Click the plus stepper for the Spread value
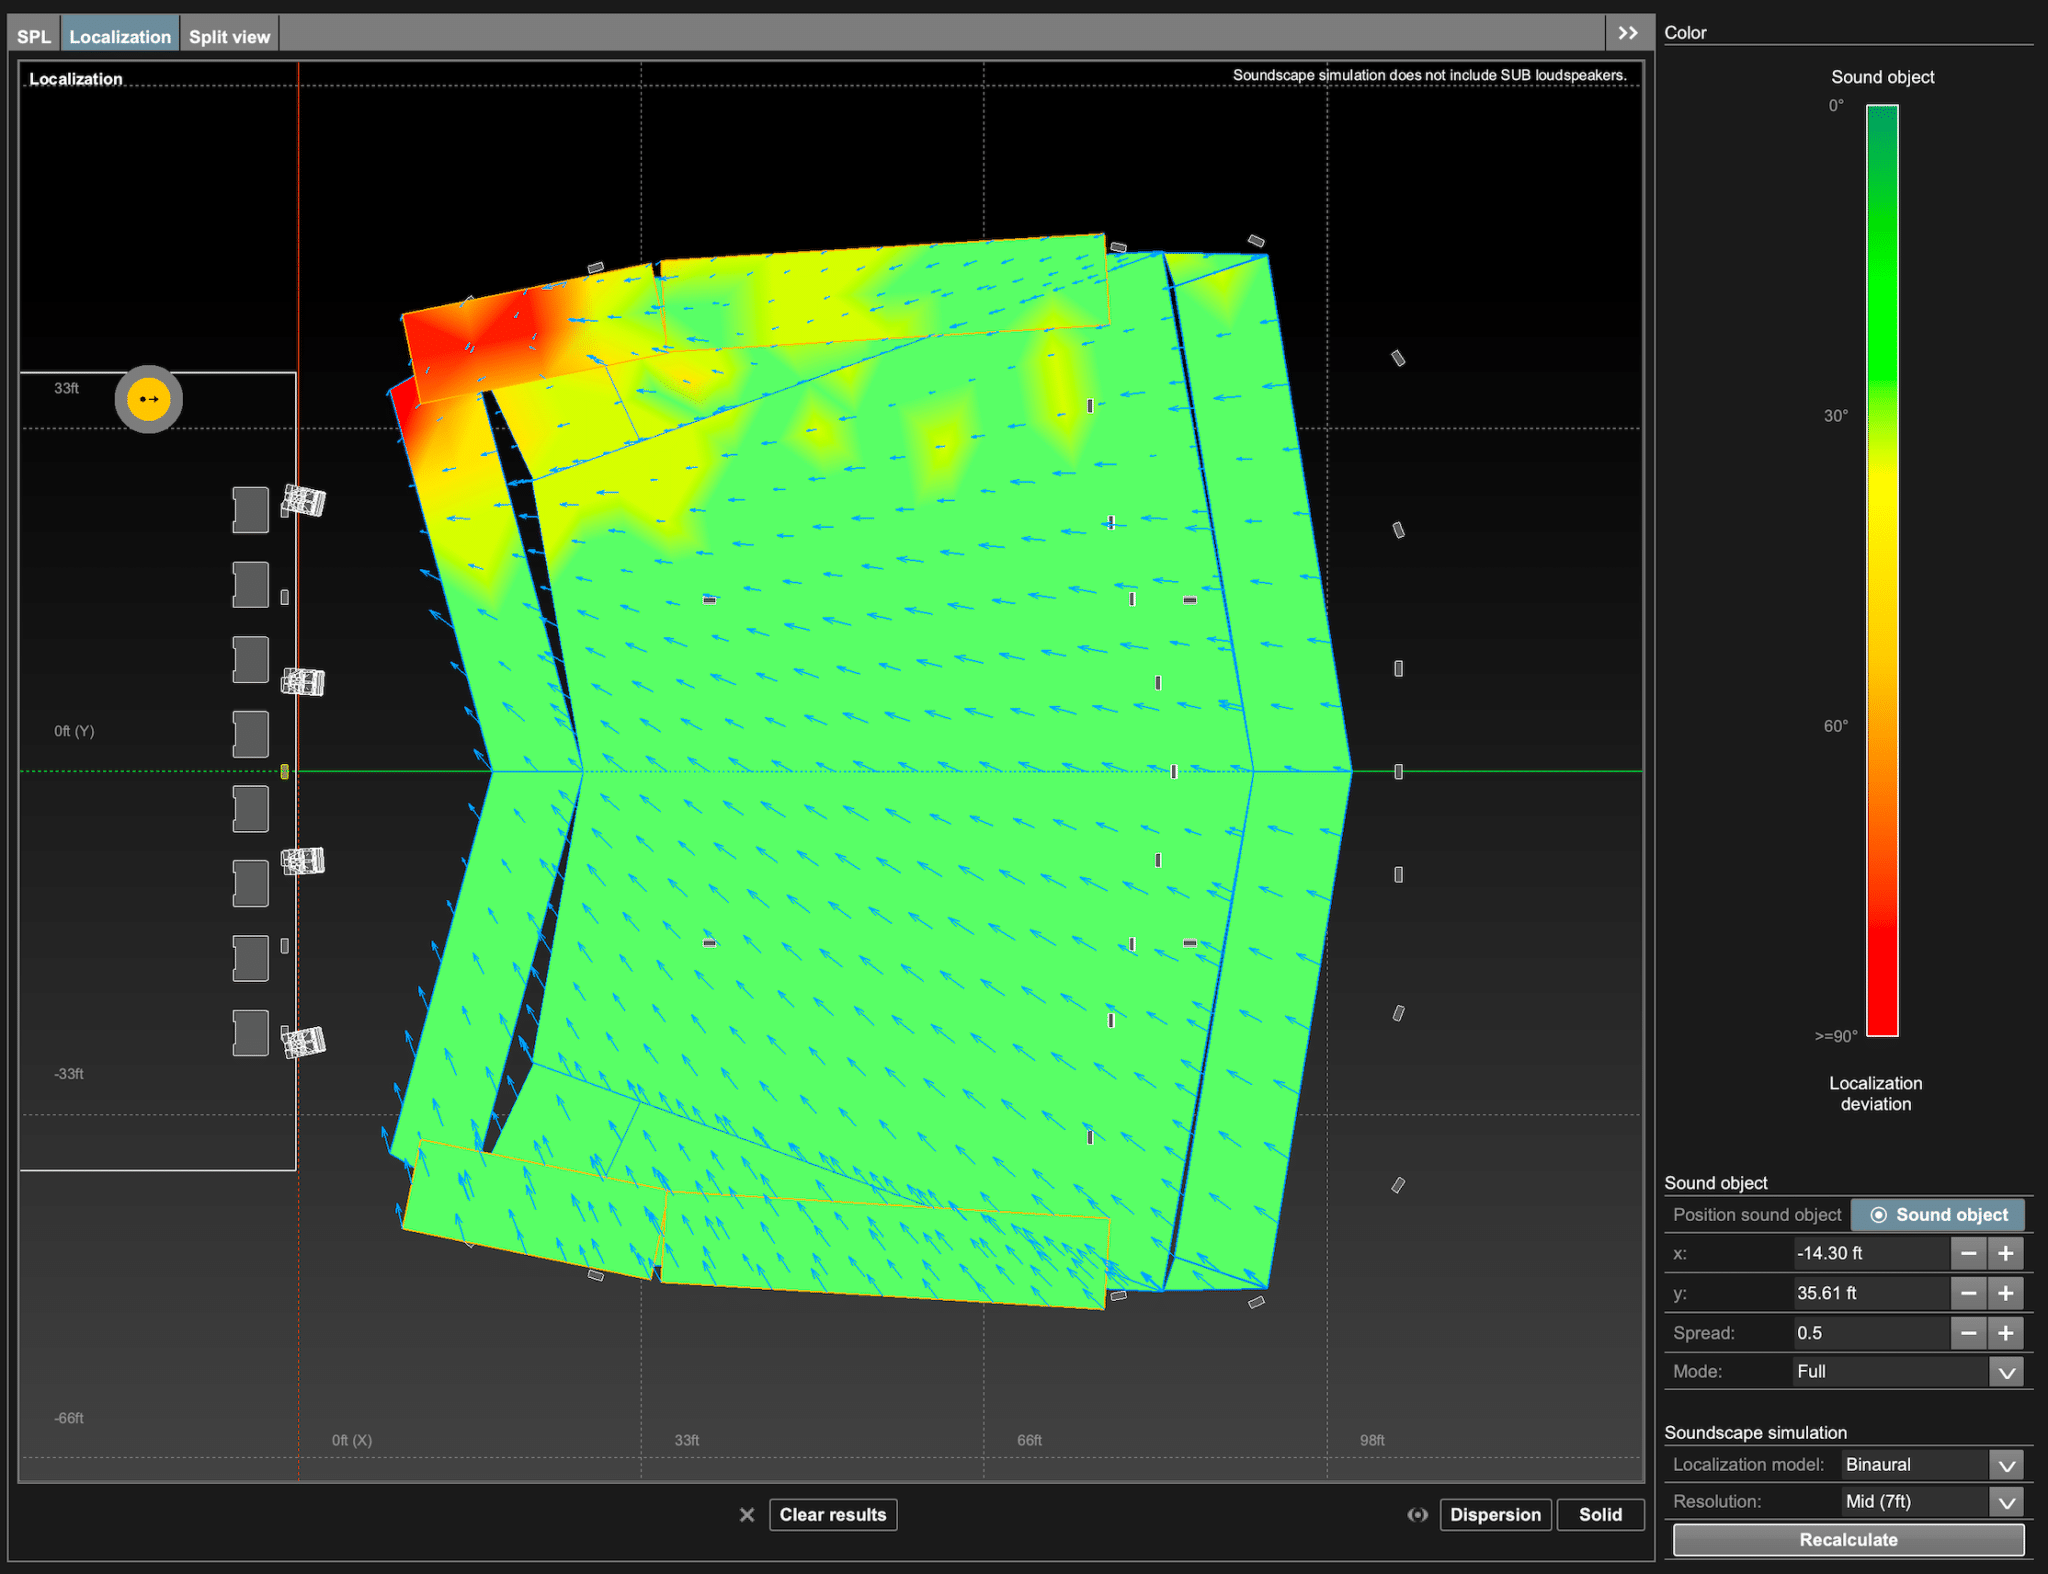2048x1574 pixels. [2006, 1333]
